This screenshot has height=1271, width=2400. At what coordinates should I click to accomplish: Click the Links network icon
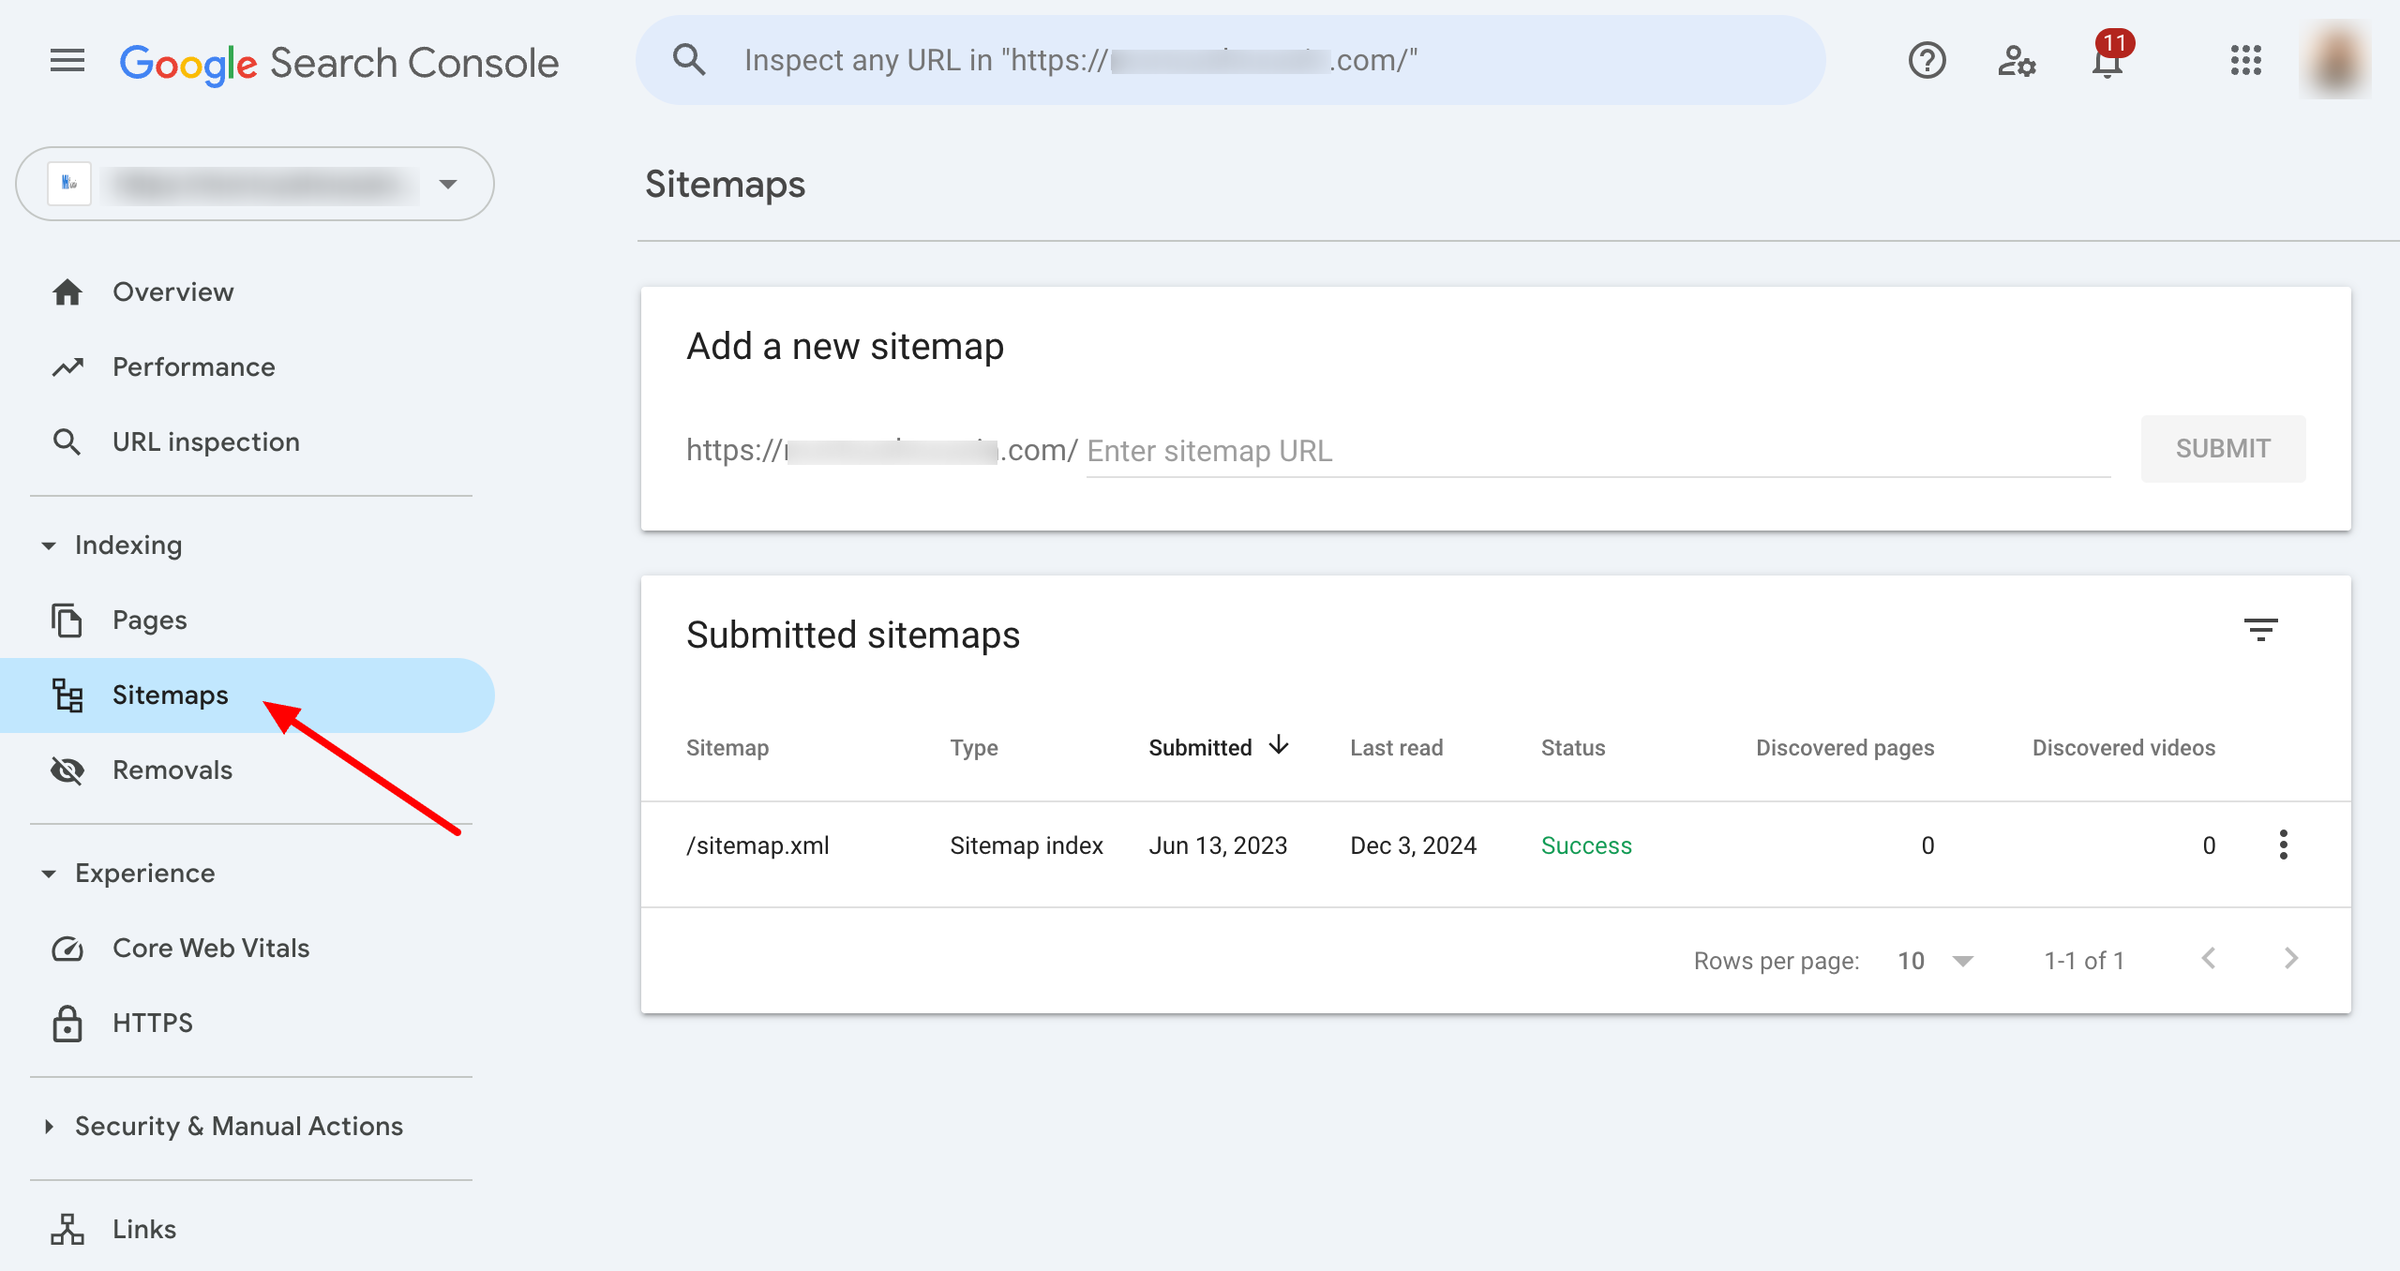pos(67,1229)
